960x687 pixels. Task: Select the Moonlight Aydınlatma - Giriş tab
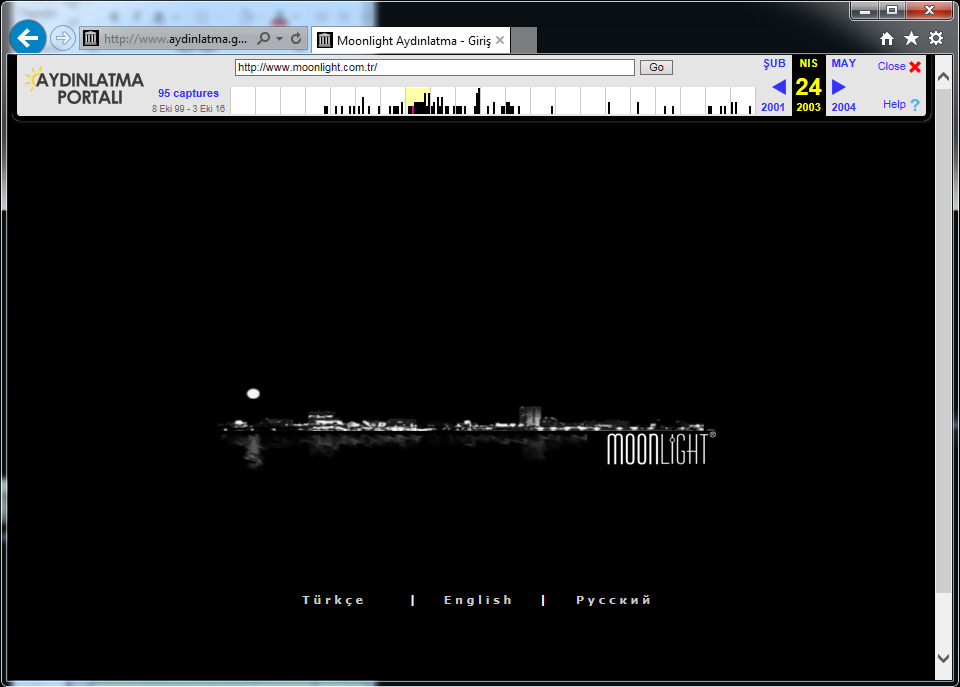[411, 40]
